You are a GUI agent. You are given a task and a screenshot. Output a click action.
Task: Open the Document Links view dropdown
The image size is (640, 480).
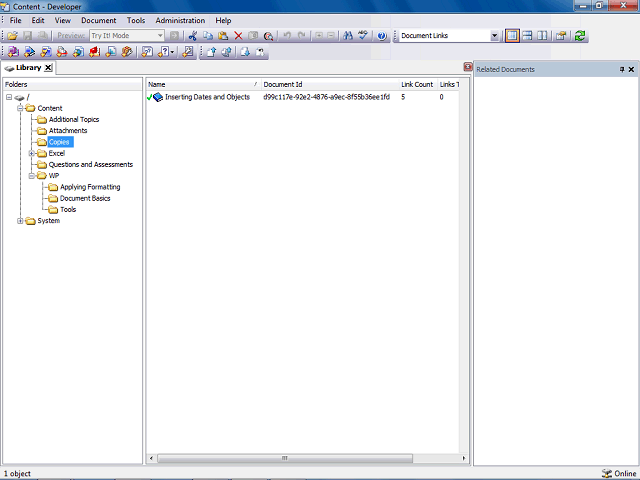494,36
